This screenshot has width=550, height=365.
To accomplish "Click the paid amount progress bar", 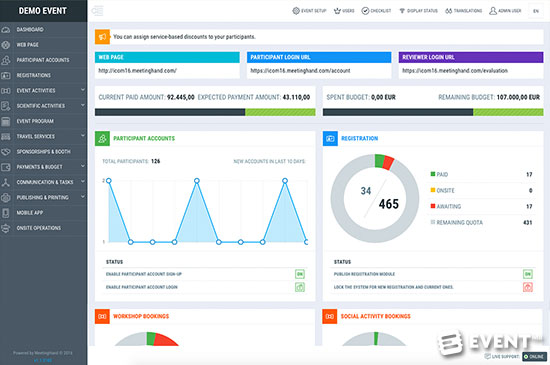I will click(205, 112).
